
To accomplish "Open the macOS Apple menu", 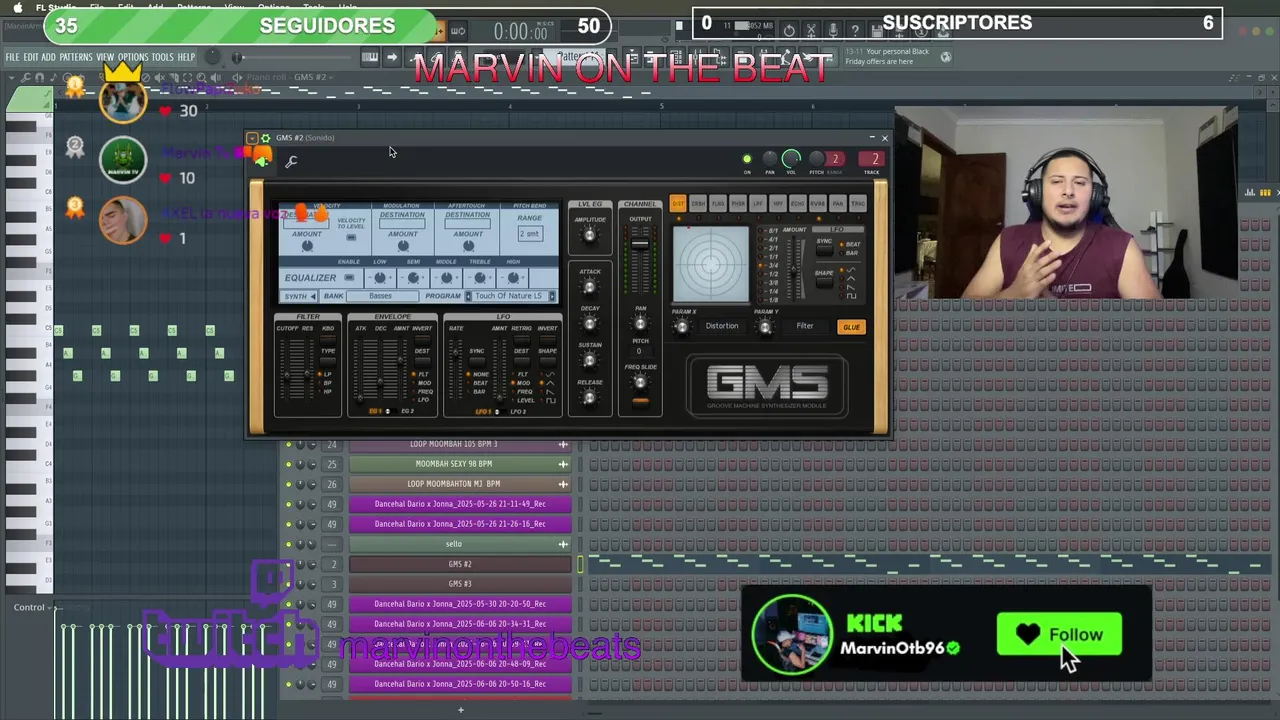I will [x=17, y=7].
